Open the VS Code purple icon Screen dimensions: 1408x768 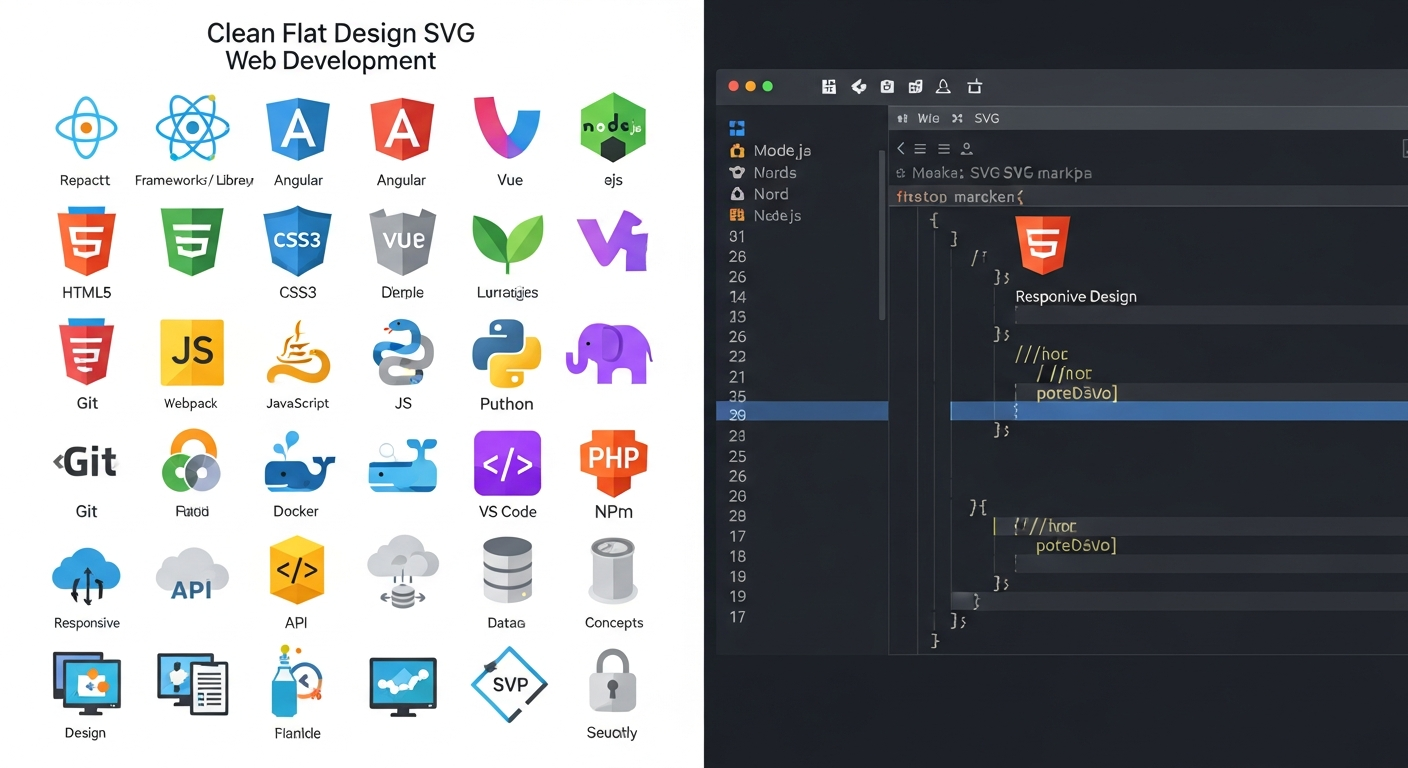pos(507,463)
